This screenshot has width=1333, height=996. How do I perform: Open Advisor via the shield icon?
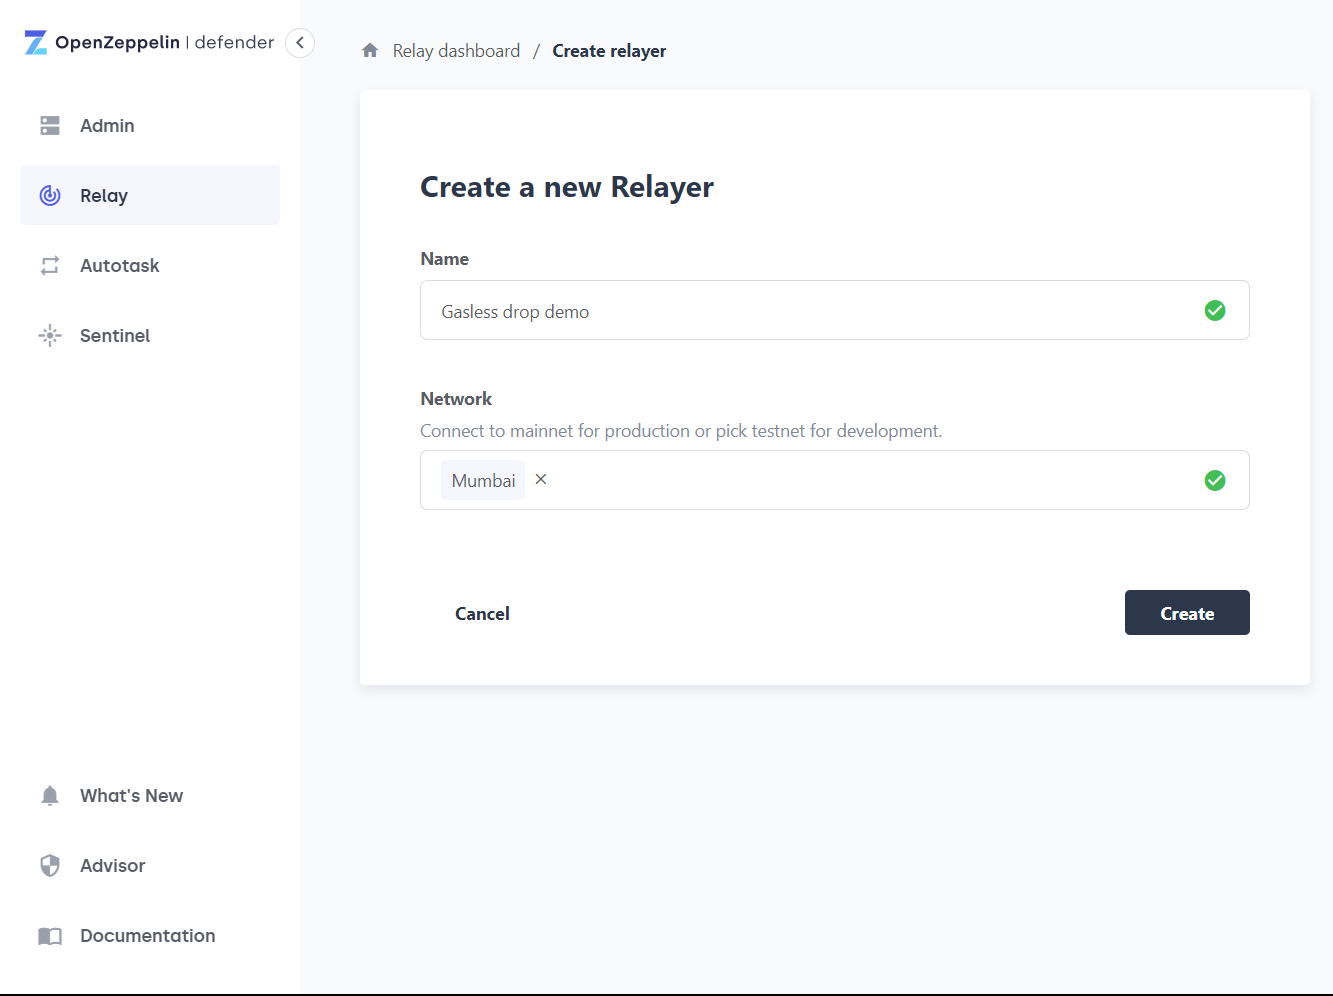(x=49, y=865)
